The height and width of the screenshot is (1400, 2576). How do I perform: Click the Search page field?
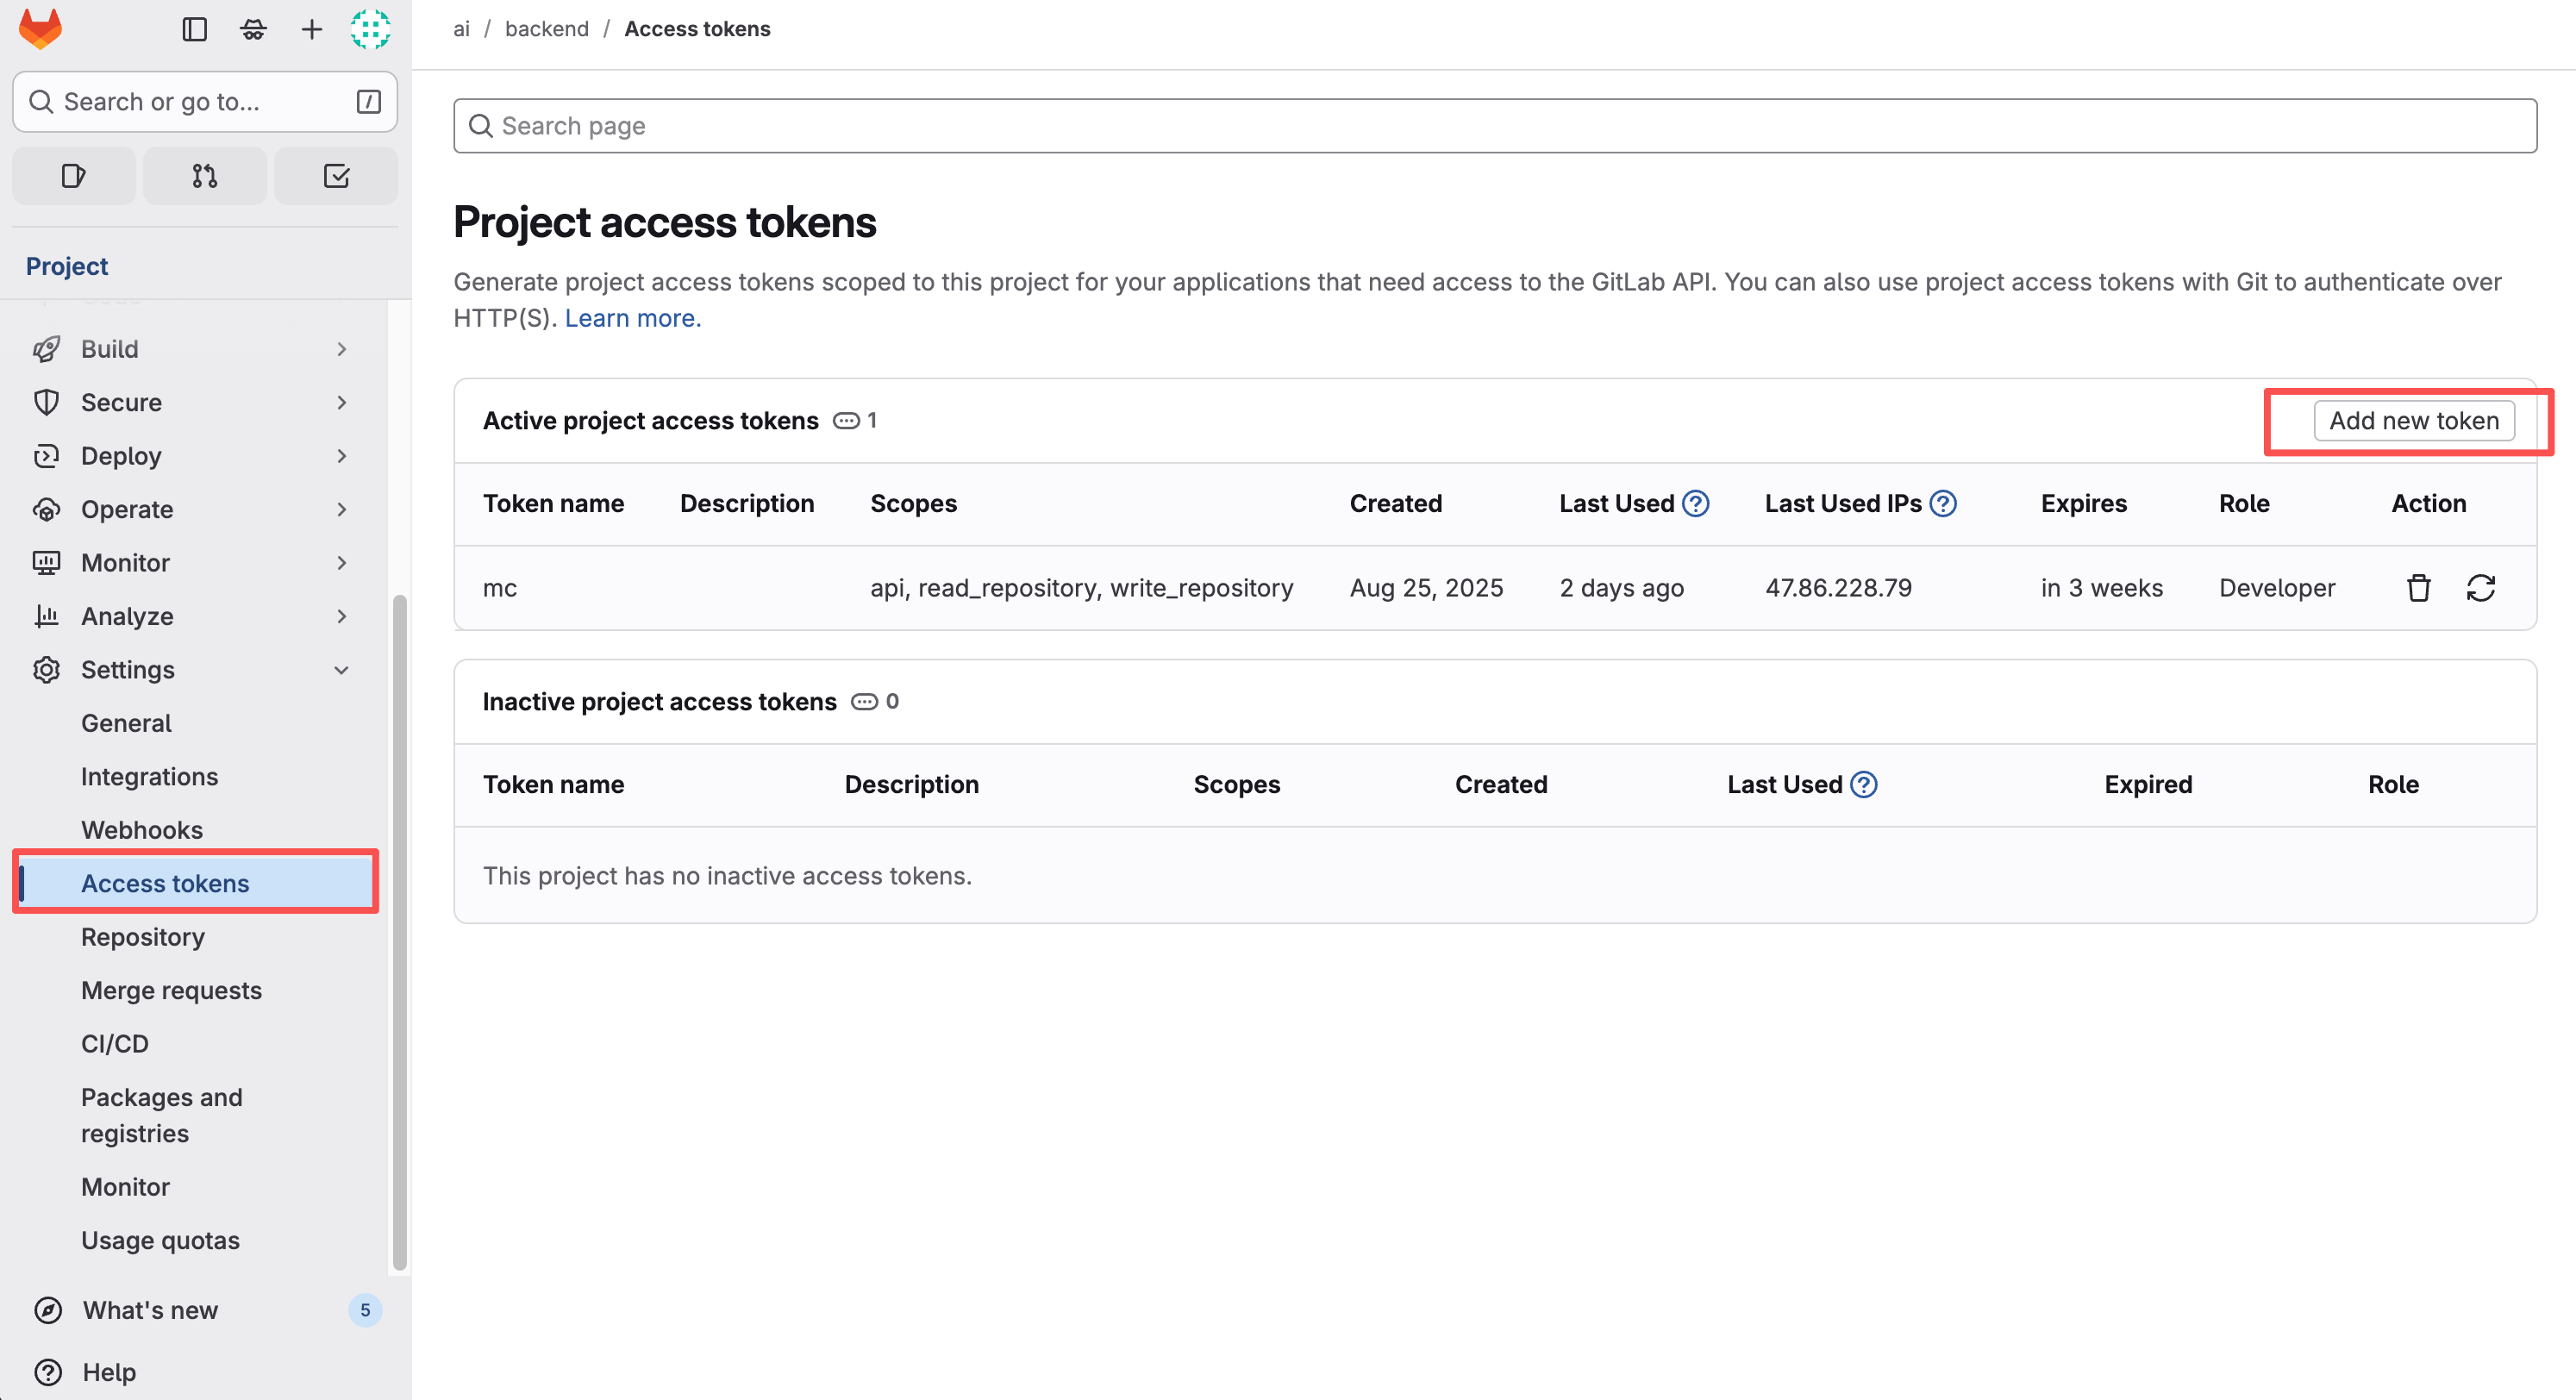coord(1494,126)
